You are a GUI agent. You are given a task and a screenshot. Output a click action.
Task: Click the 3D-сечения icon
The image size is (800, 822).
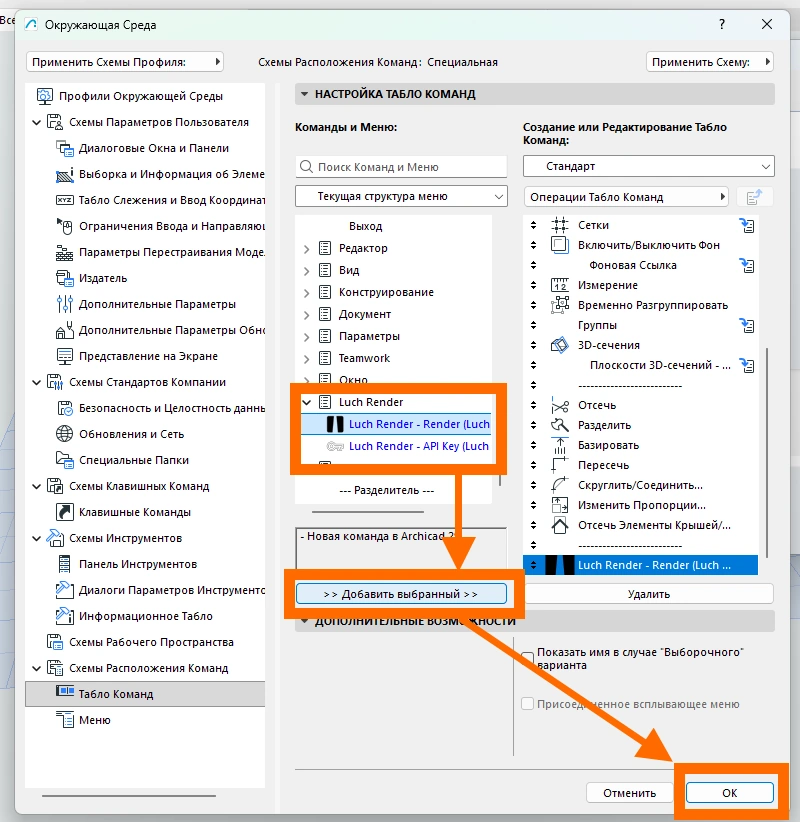click(x=559, y=345)
